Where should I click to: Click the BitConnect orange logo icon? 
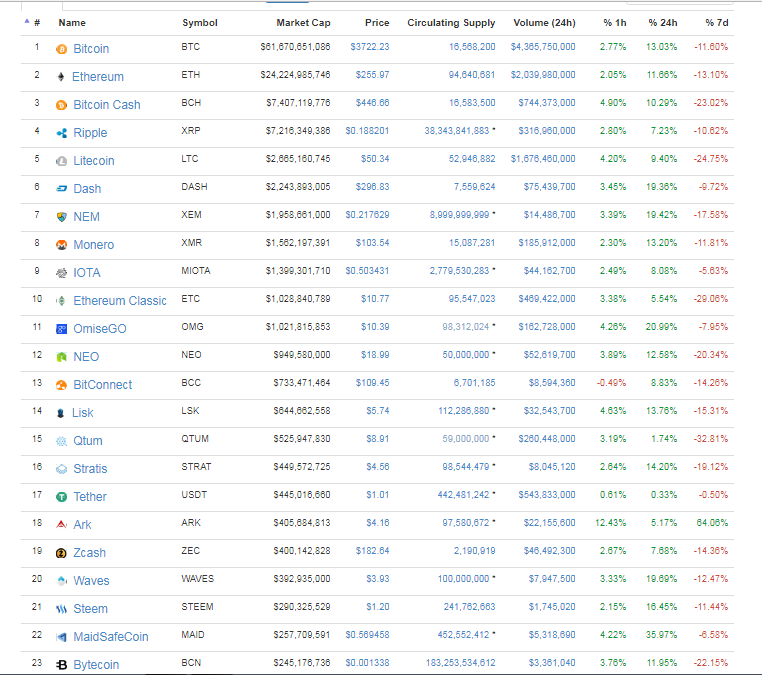(x=61, y=385)
